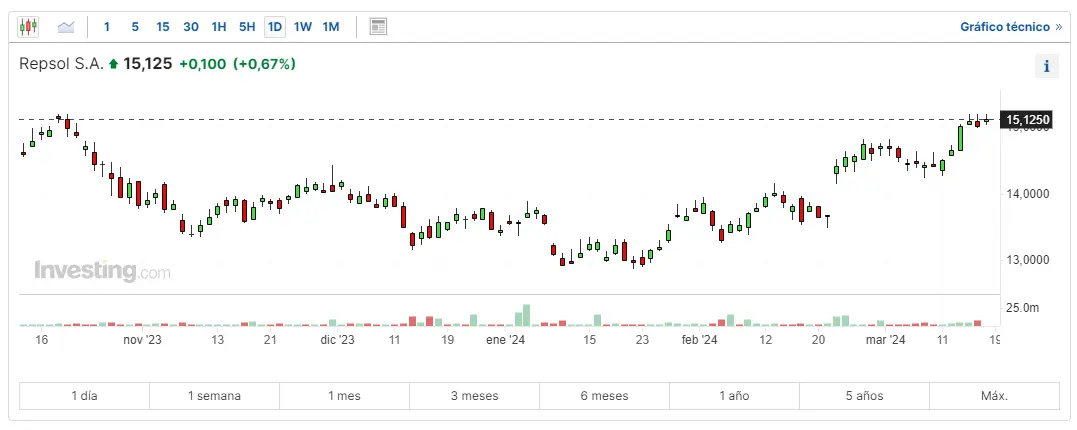Show the 5 años range
This screenshot has width=1077, height=430.
(x=865, y=396)
